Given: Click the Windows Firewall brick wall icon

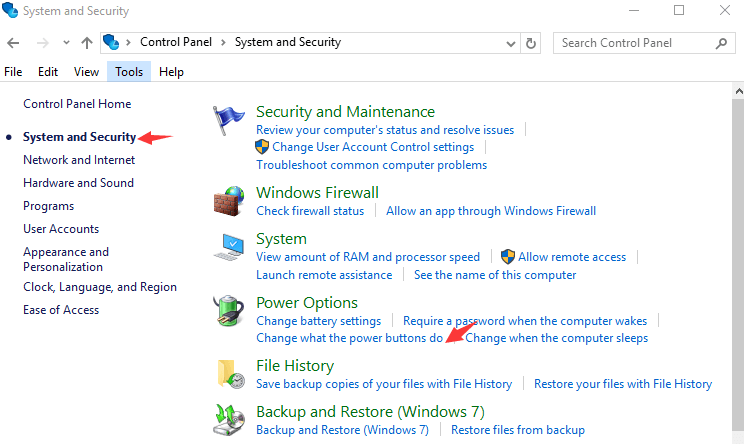Looking at the screenshot, I should click(x=229, y=201).
